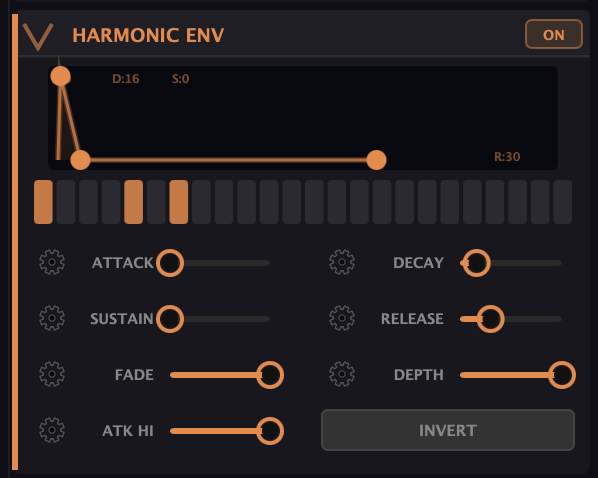This screenshot has height=478, width=598.
Task: Select the envelope release start node
Action: coord(376,160)
